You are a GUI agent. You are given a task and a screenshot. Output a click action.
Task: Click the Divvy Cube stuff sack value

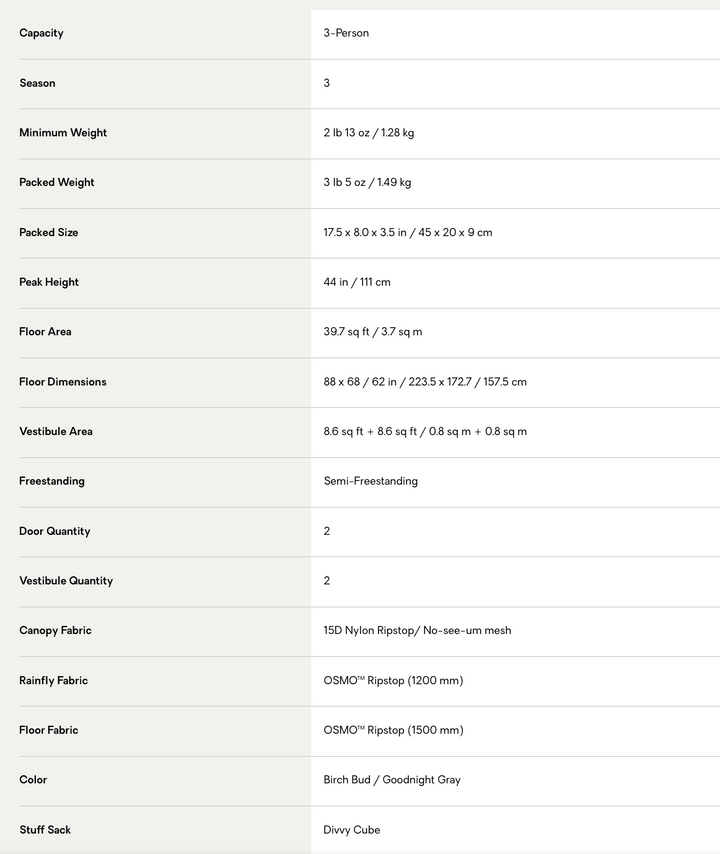pyautogui.click(x=352, y=829)
